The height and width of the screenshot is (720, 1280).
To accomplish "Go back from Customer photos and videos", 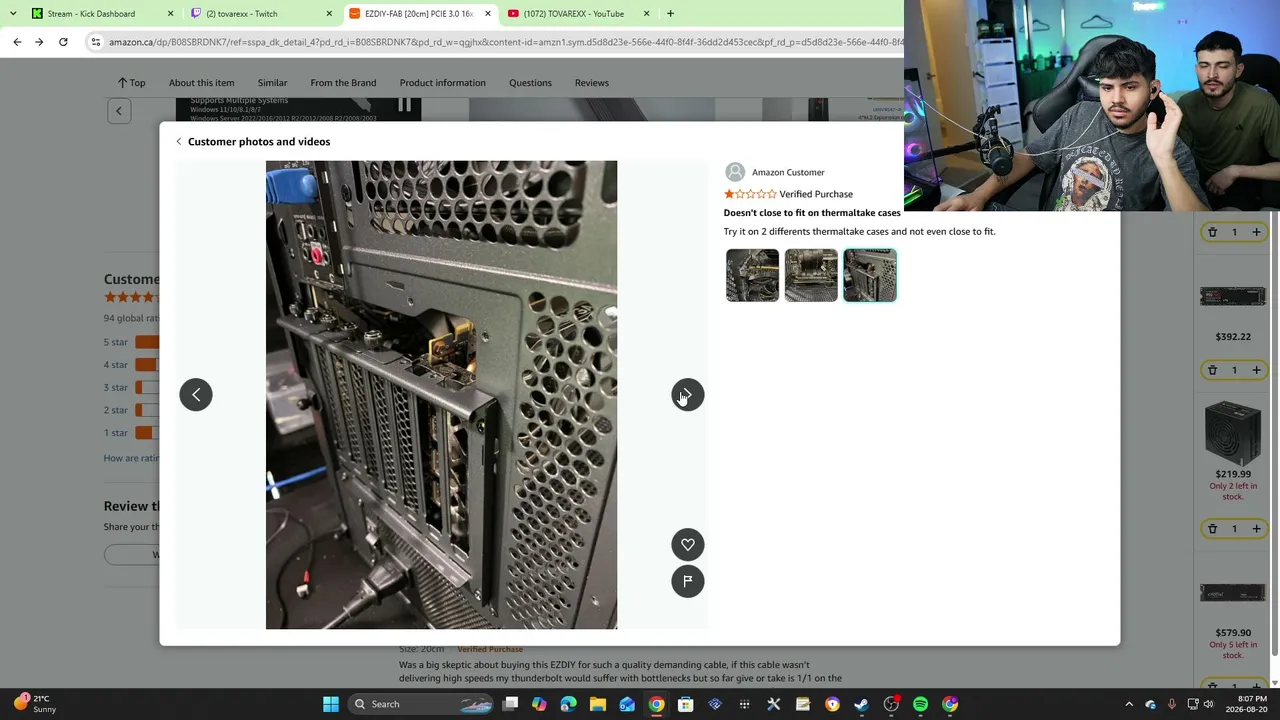I will coord(179,142).
